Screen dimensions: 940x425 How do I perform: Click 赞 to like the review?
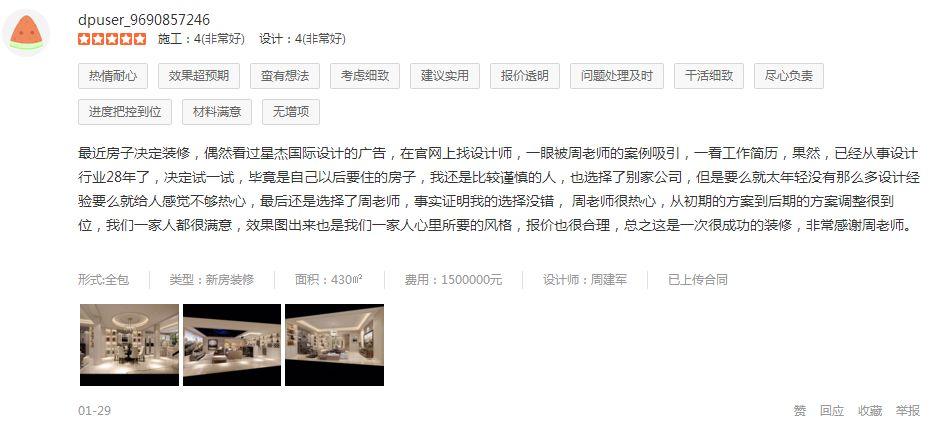[x=800, y=411]
